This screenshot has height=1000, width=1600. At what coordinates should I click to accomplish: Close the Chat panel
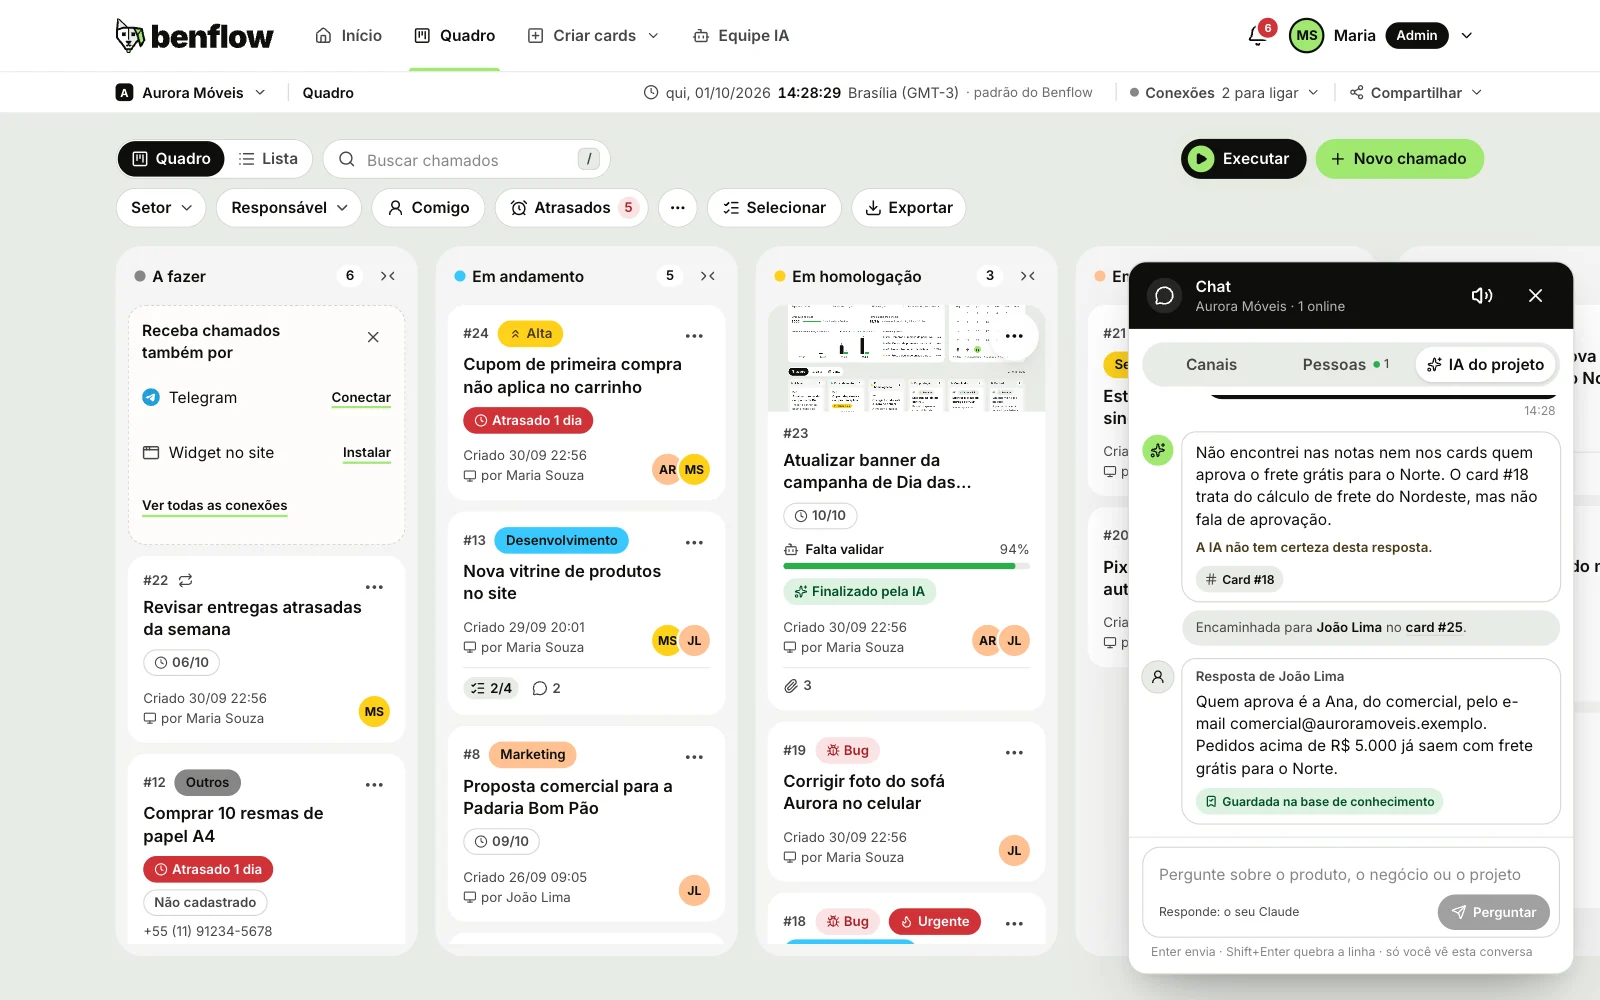click(x=1536, y=295)
